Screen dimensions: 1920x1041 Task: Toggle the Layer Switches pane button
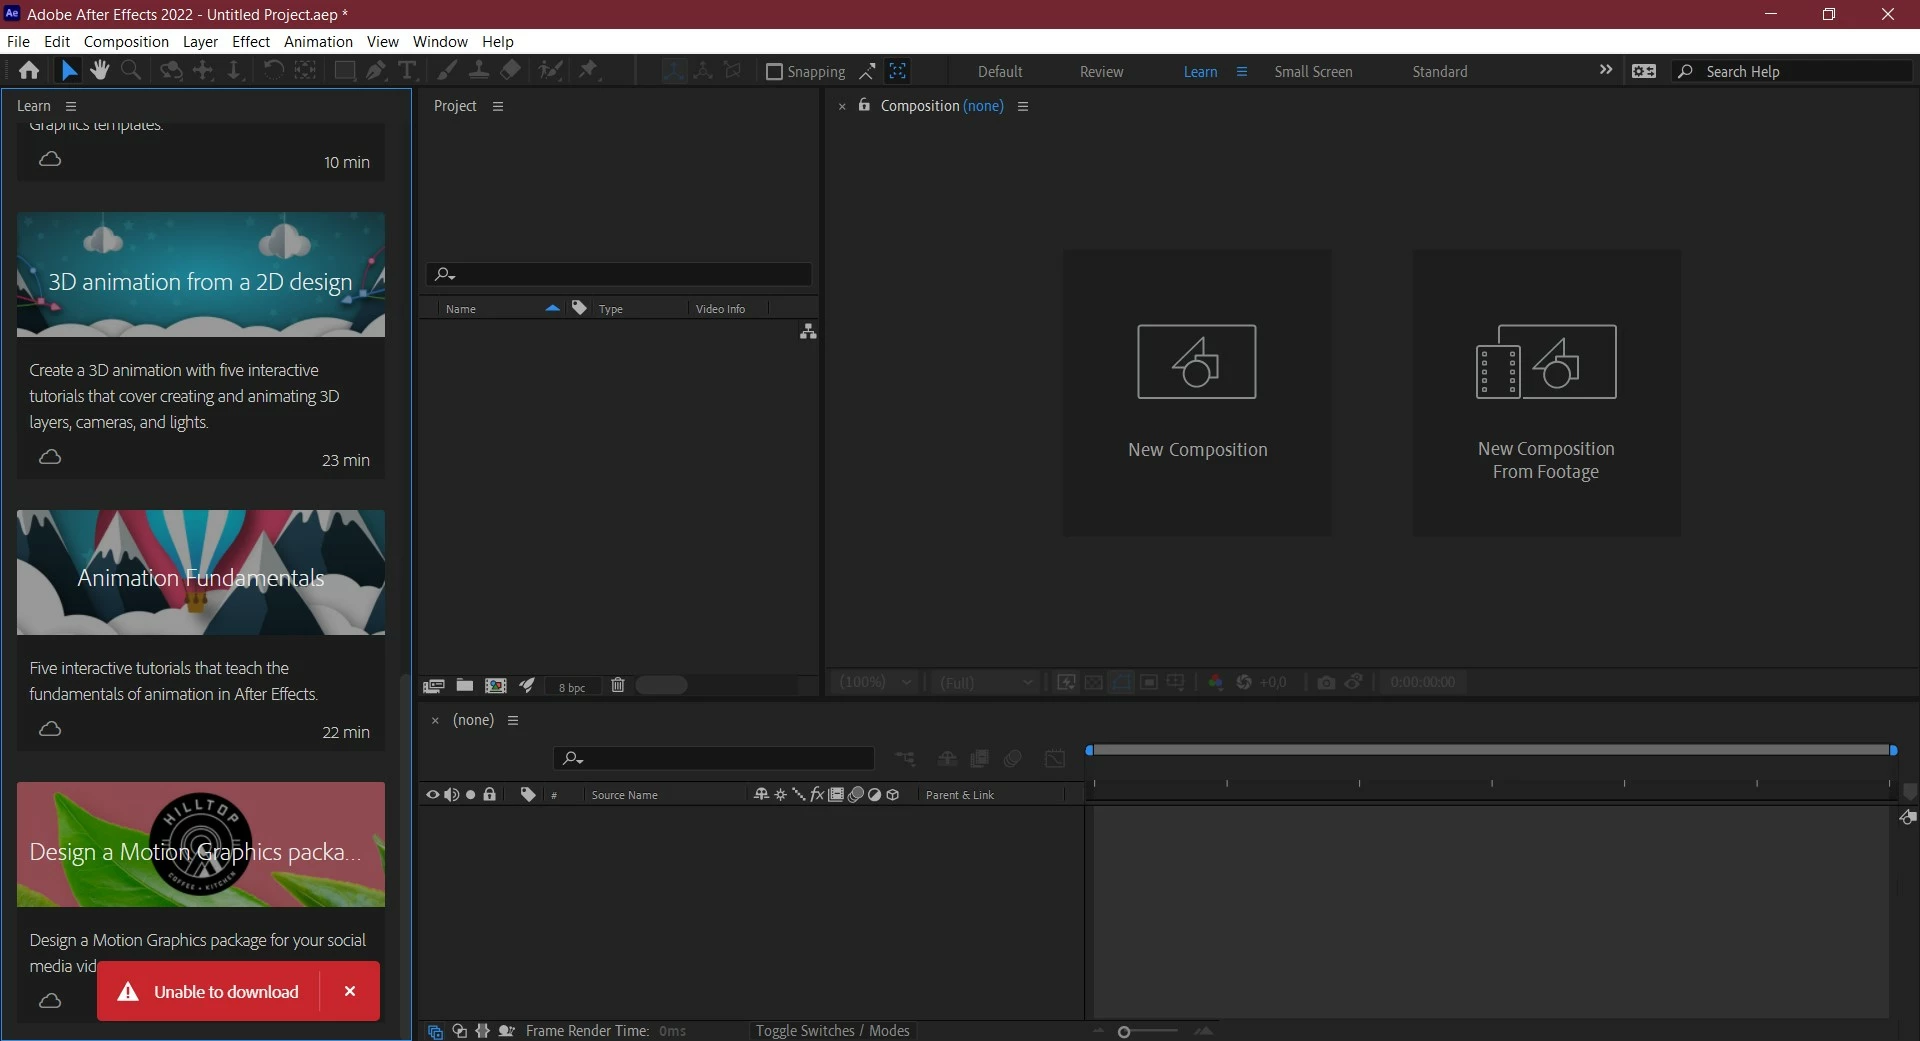point(435,1031)
